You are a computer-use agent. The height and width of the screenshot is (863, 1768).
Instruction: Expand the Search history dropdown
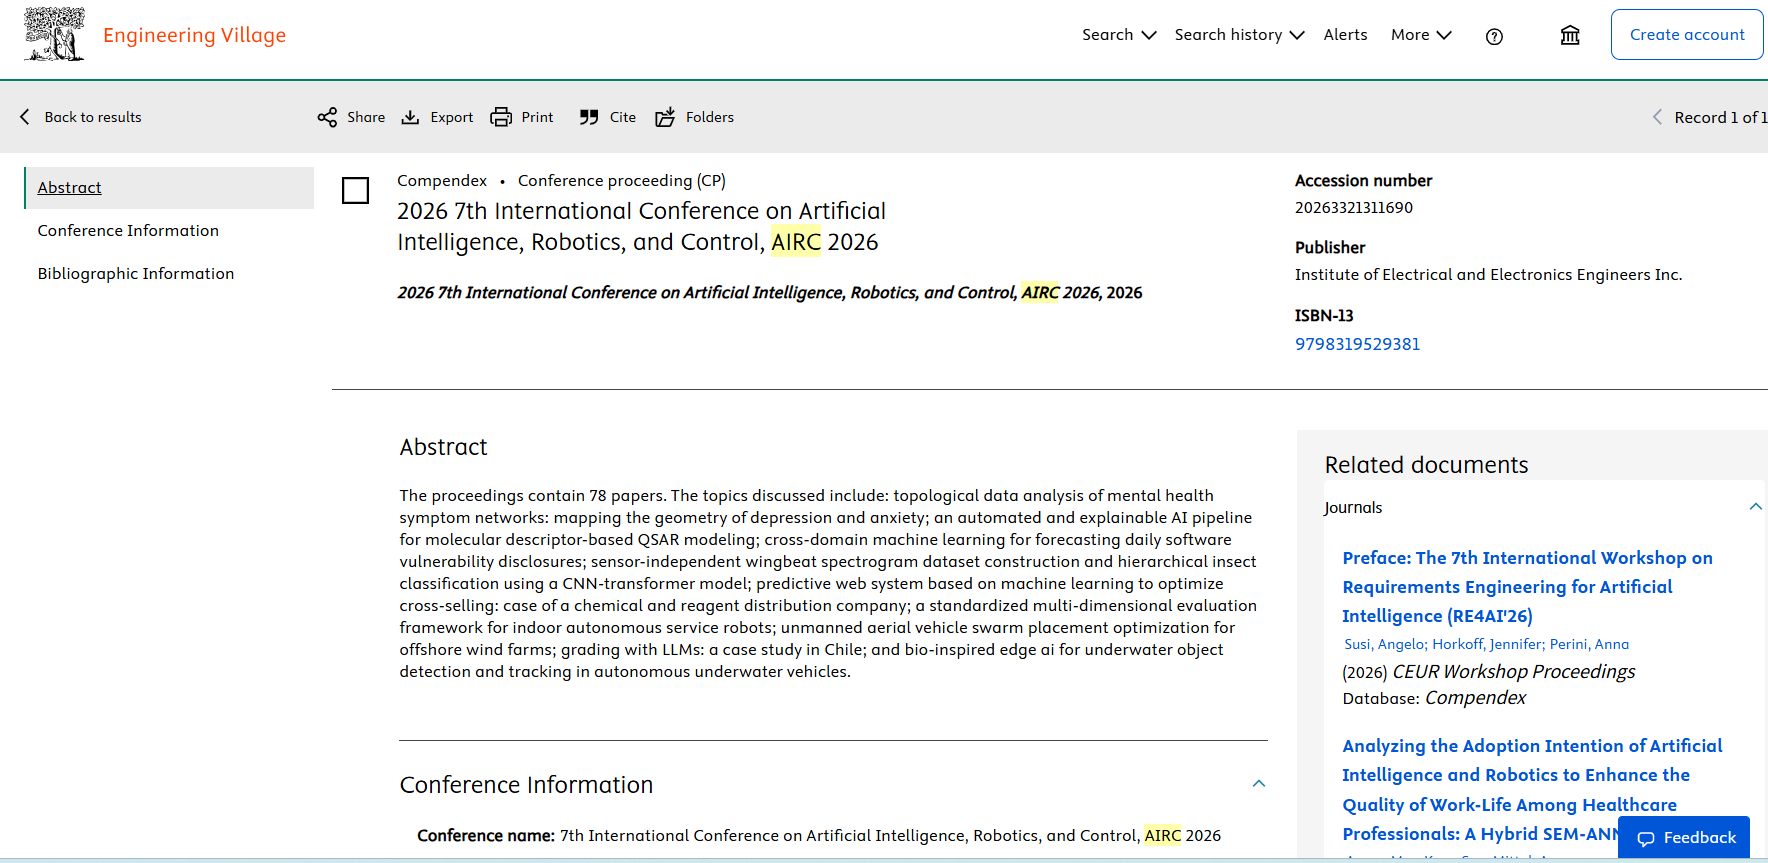(1239, 35)
